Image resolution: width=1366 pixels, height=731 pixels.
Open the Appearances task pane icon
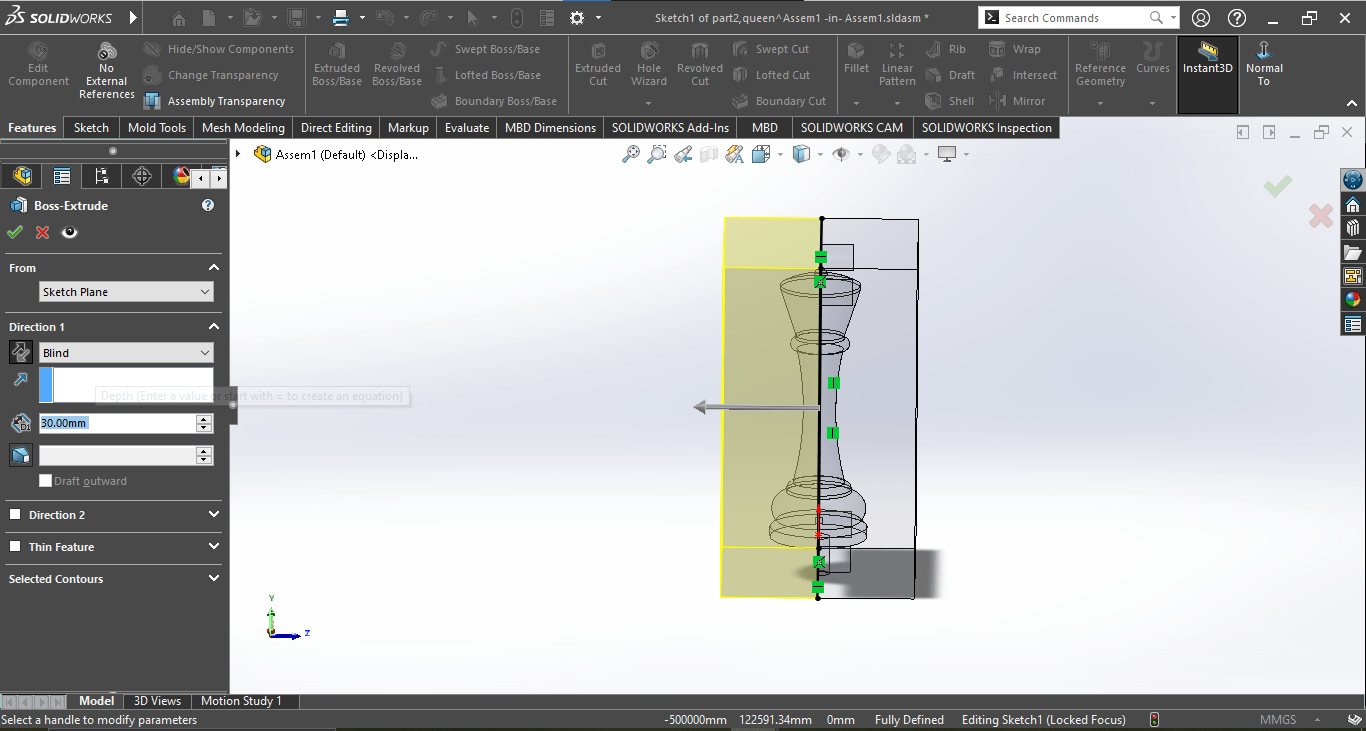click(1353, 300)
